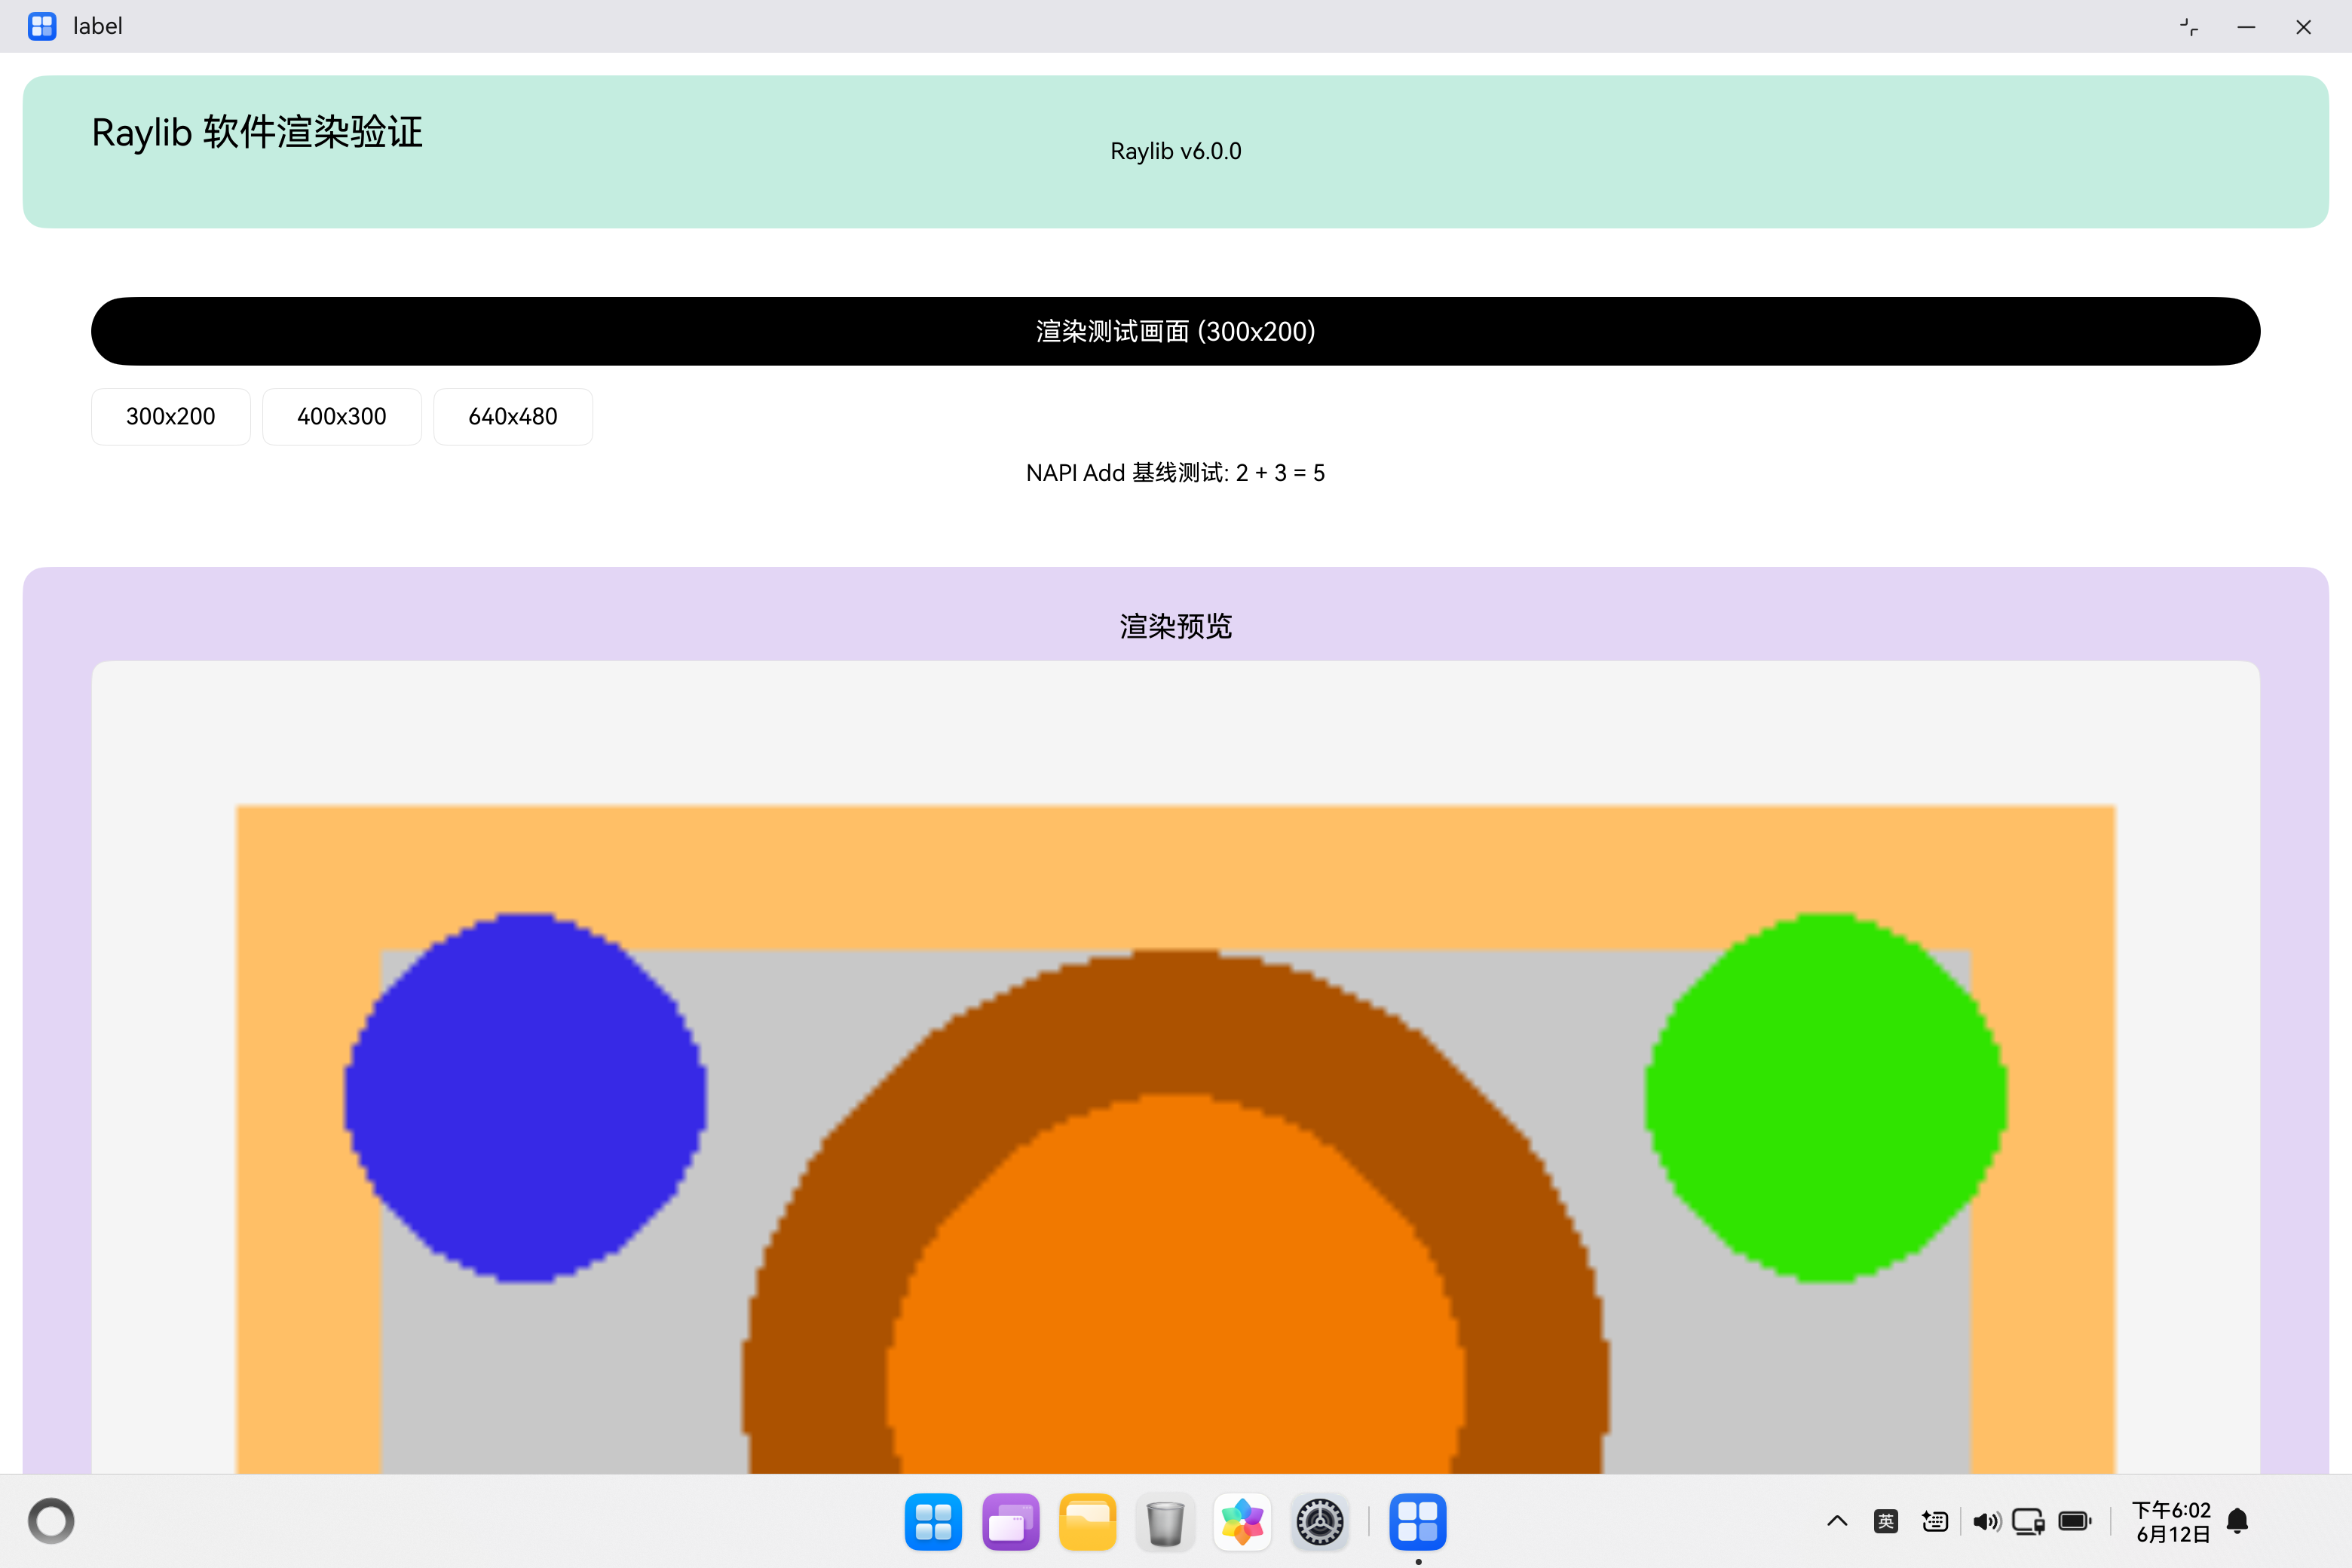The image size is (2352, 1568).
Task: Open Settings gear in the dock
Action: 1320,1522
